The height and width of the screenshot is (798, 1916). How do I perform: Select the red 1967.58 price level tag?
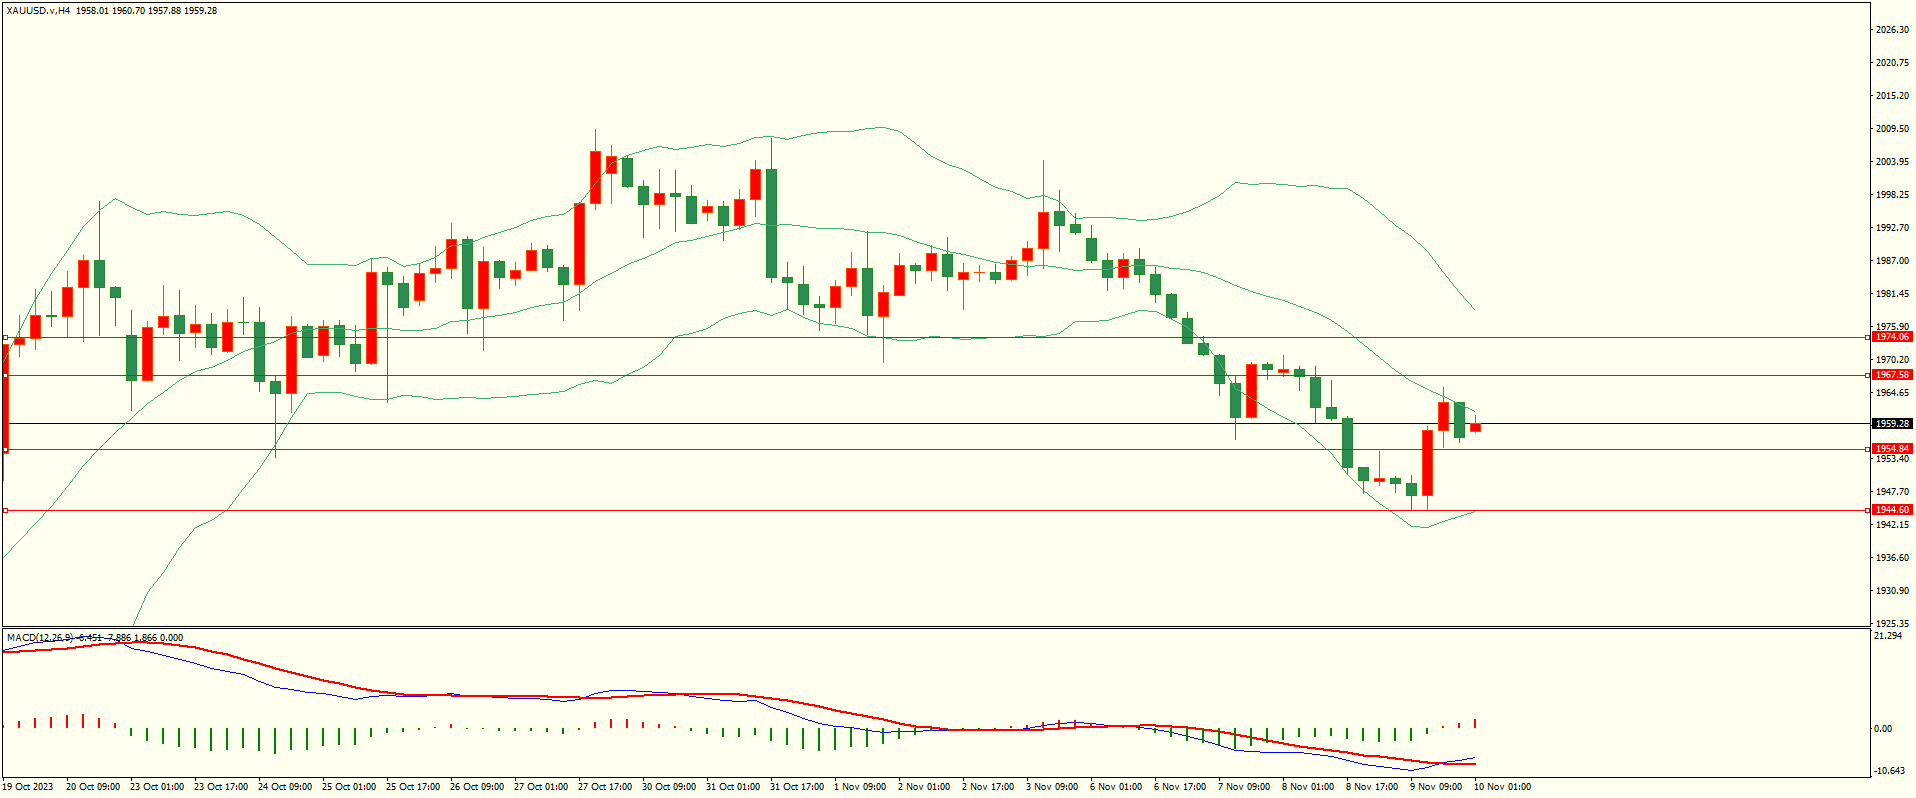1891,375
